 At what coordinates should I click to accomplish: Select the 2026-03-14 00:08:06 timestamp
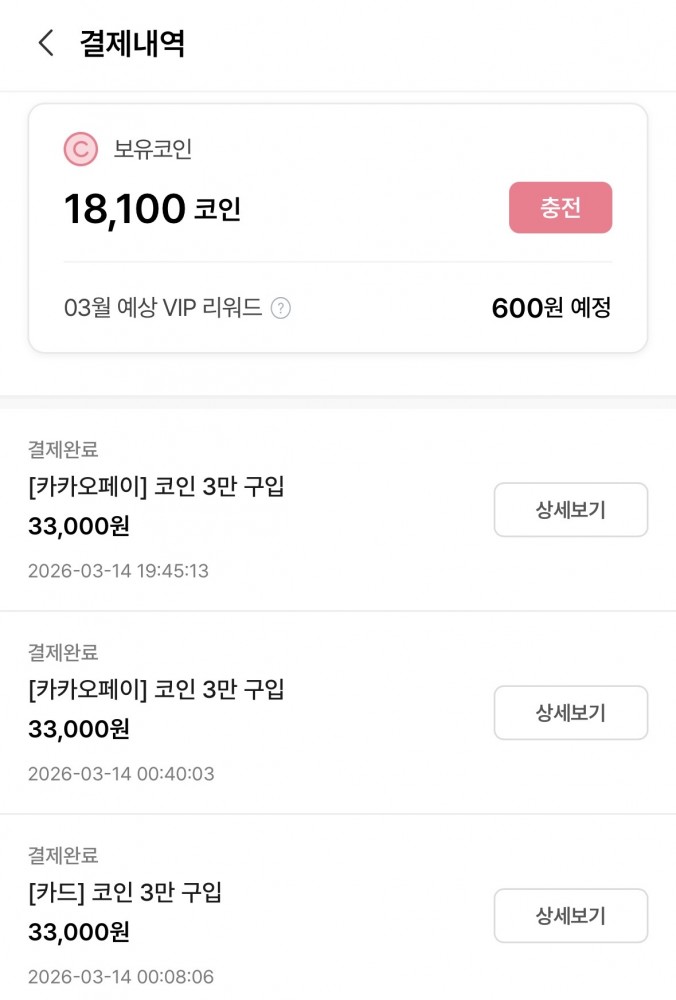pyautogui.click(x=120, y=977)
